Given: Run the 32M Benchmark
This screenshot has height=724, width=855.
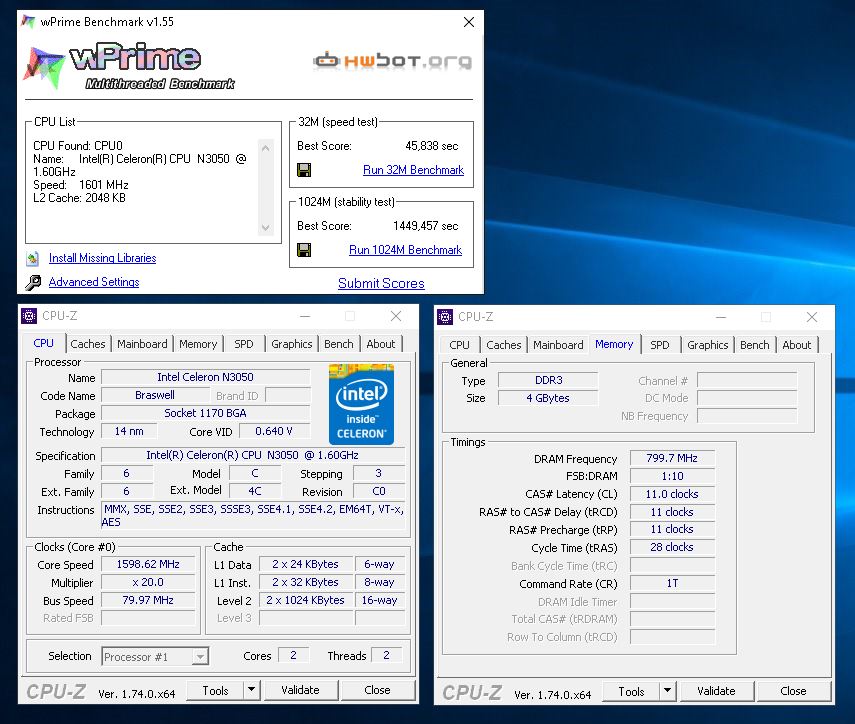Looking at the screenshot, I should click(413, 170).
